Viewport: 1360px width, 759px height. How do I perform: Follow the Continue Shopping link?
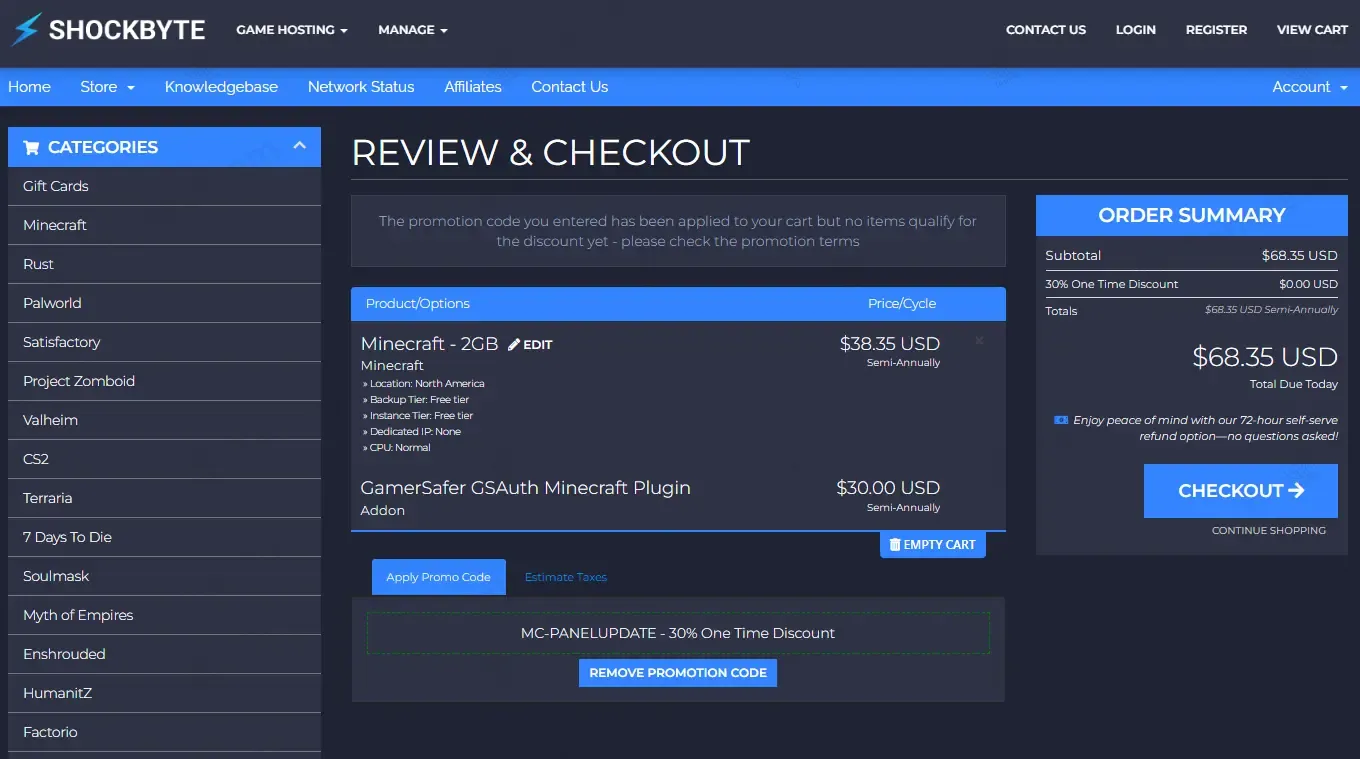[1268, 531]
